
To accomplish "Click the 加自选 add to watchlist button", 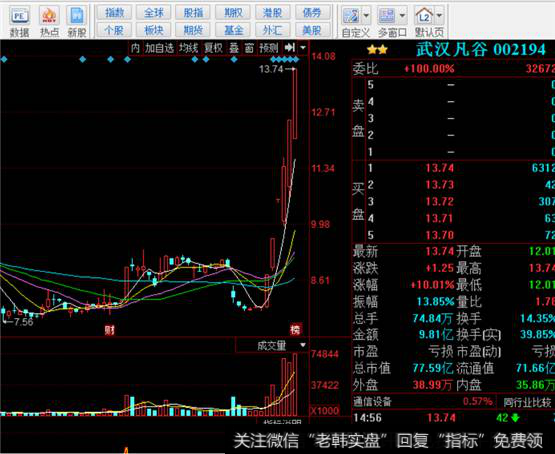I will coord(159,48).
